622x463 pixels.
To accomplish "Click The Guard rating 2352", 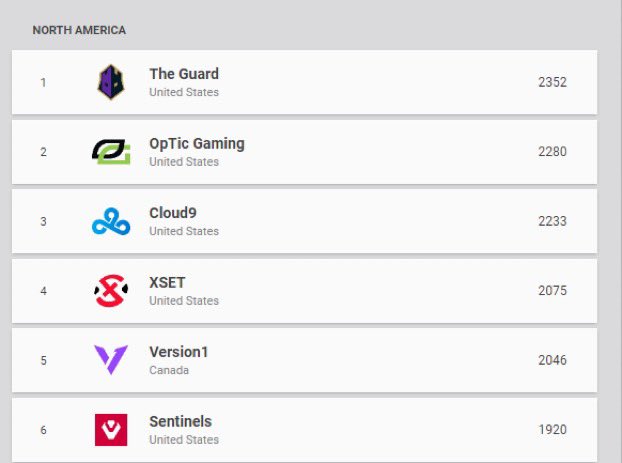I will 552,82.
